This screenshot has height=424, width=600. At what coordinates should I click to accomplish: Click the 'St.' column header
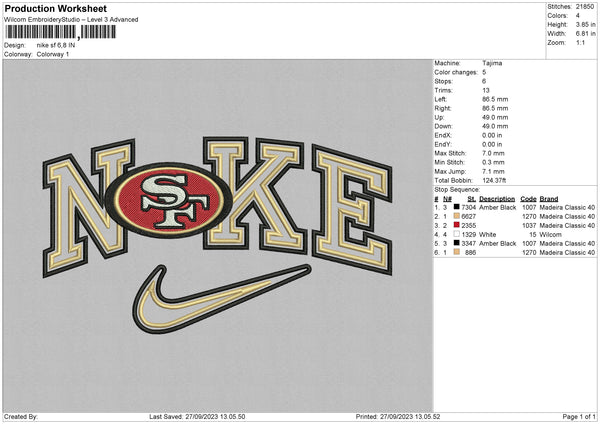pos(472,199)
